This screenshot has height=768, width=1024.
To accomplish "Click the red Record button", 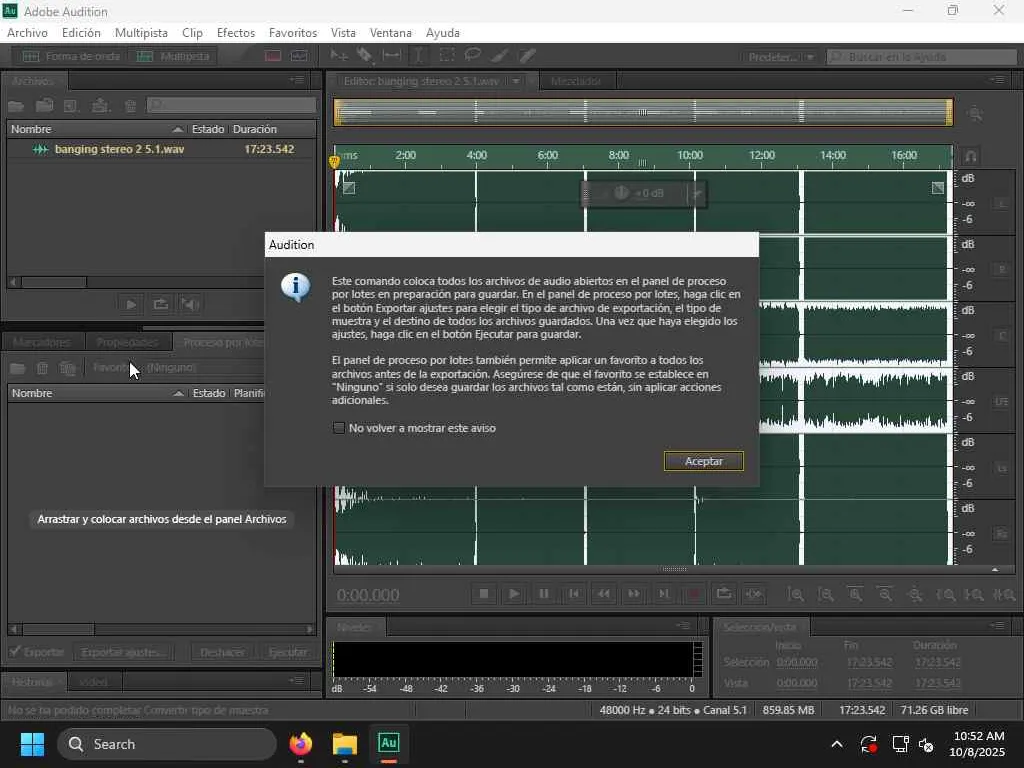I will 694,594.
